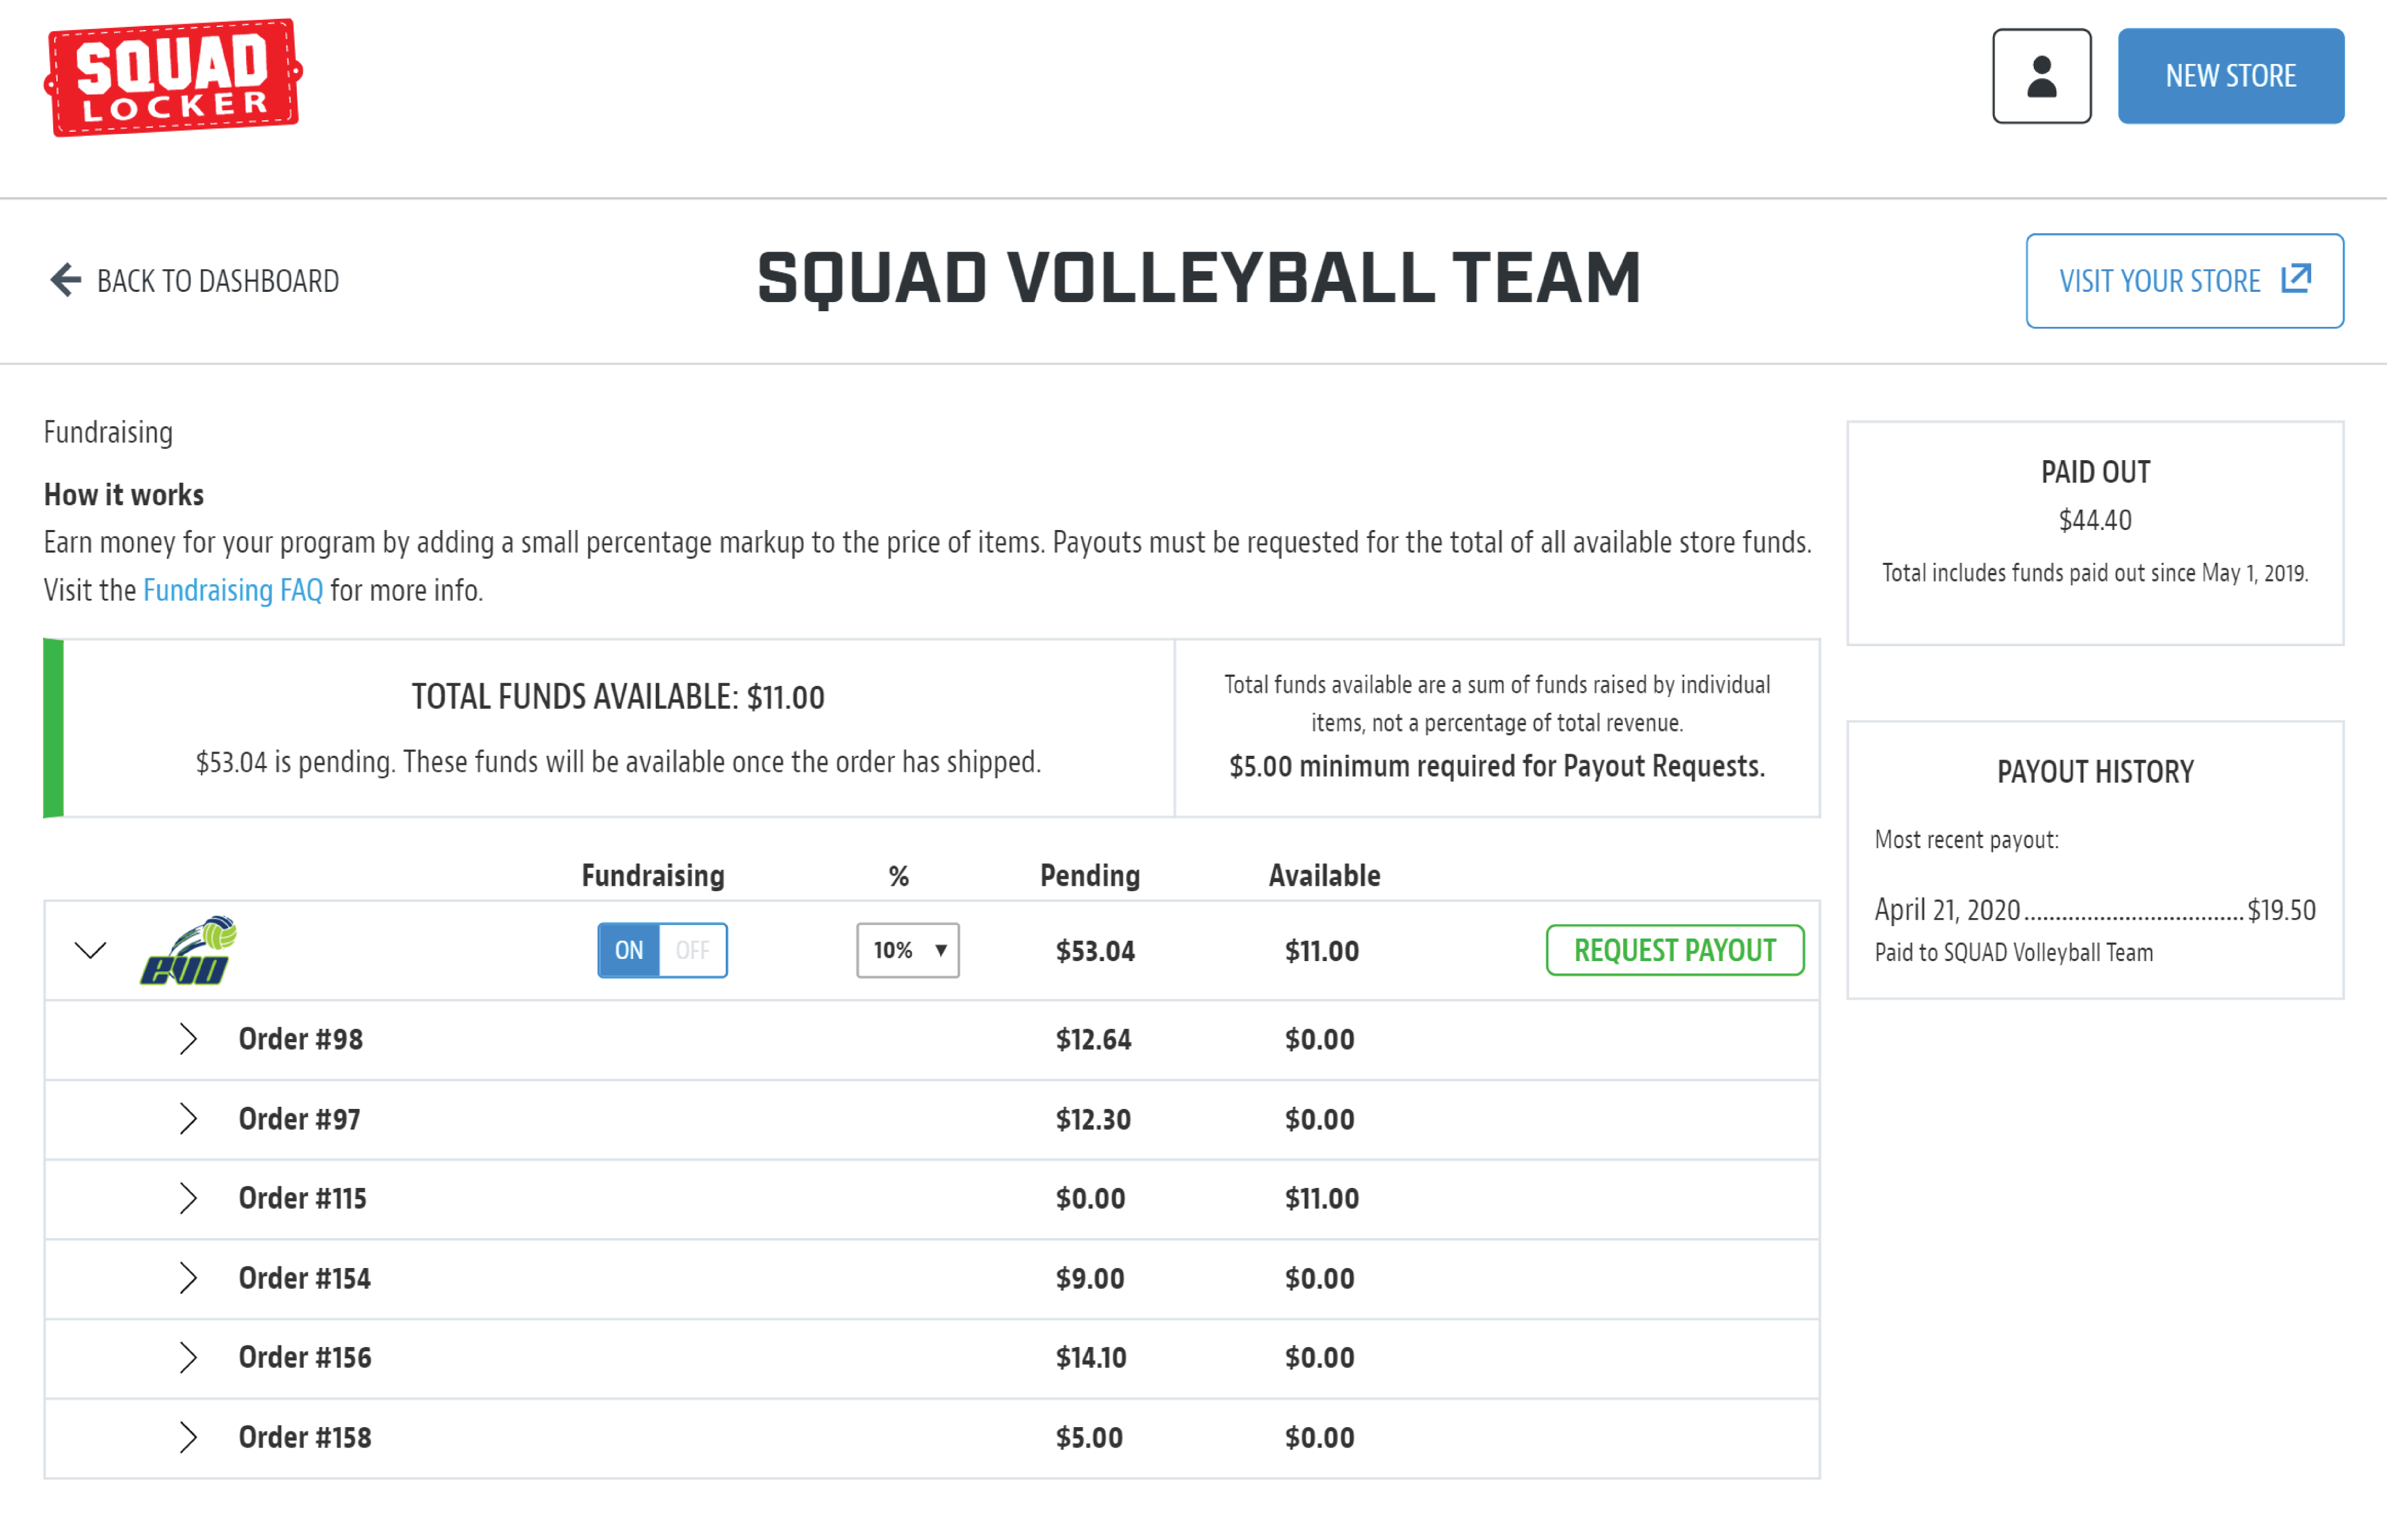The width and height of the screenshot is (2387, 1540).
Task: Click the external link icon in Visit Your Store
Action: point(2296,278)
